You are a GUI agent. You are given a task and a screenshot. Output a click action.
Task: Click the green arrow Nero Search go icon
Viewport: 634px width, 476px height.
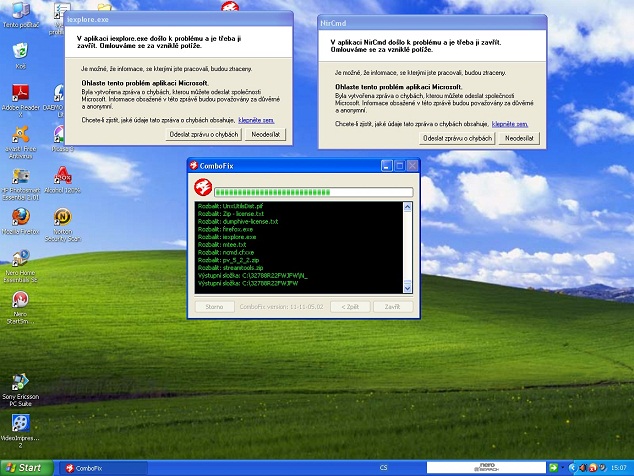(553, 468)
